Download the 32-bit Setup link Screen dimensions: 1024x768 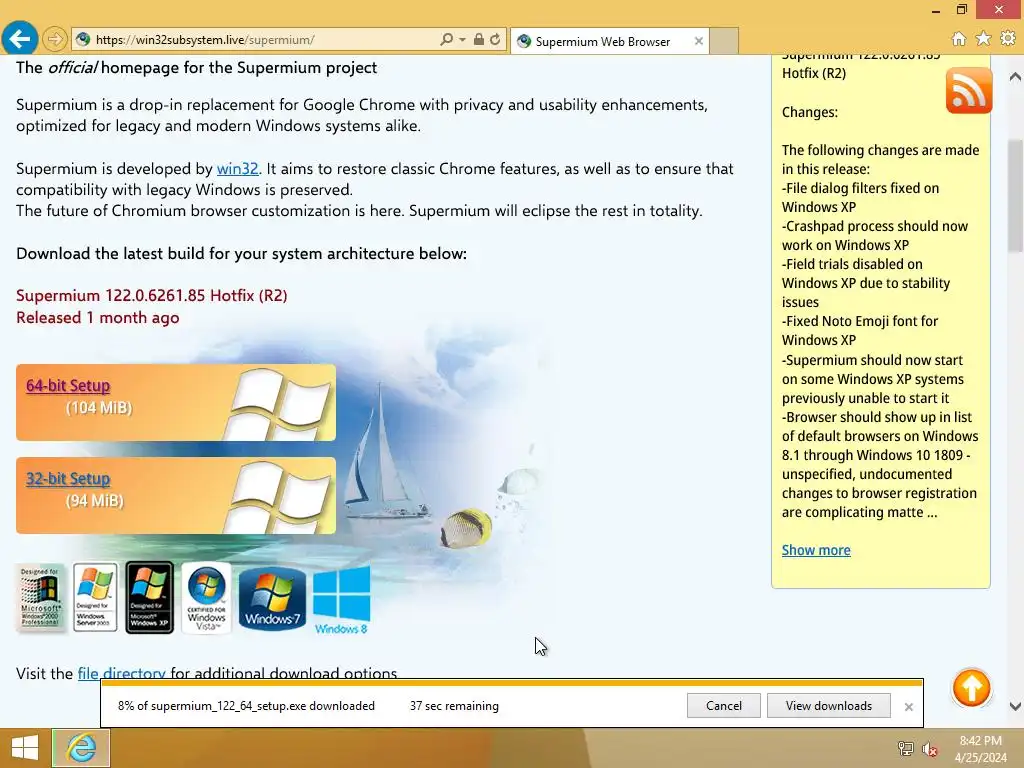pyautogui.click(x=68, y=479)
